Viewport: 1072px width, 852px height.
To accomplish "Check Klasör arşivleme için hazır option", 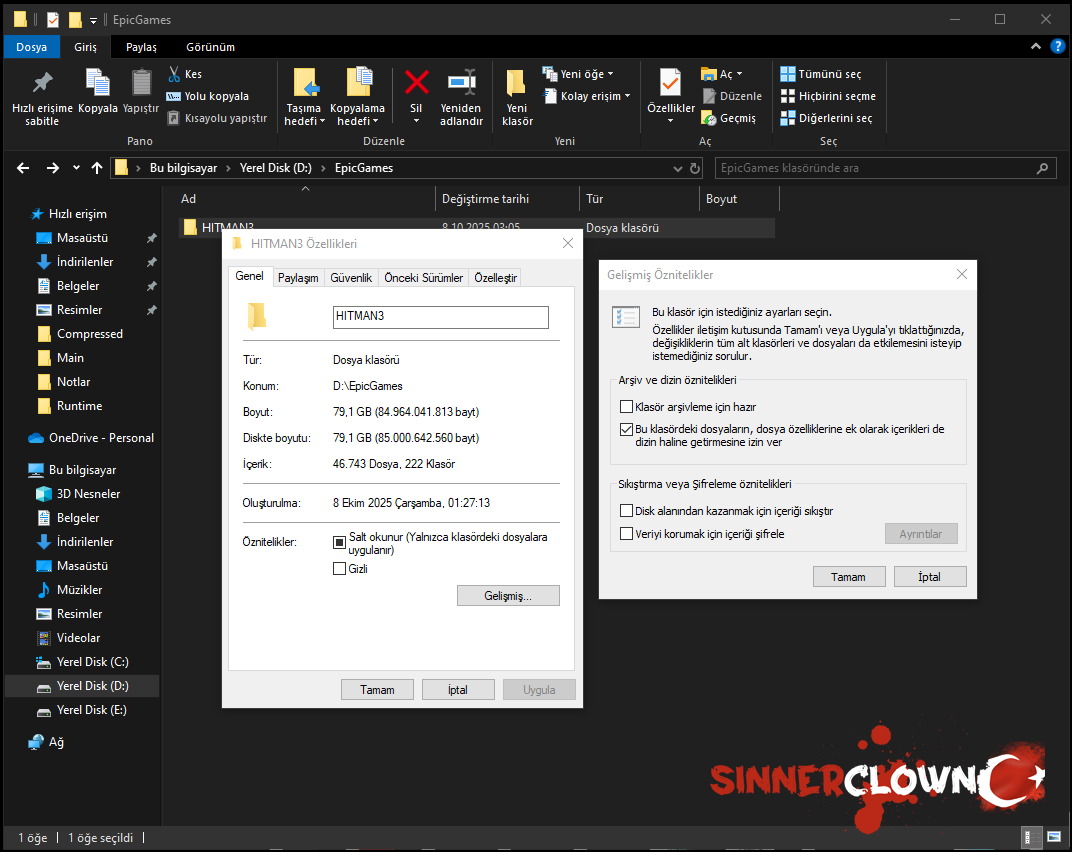I will [x=627, y=407].
